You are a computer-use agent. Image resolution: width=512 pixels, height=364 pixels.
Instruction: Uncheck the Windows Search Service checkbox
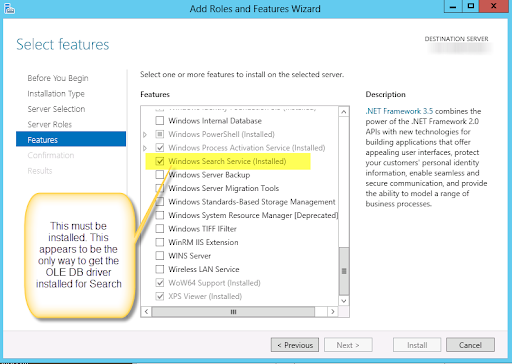tap(160, 161)
